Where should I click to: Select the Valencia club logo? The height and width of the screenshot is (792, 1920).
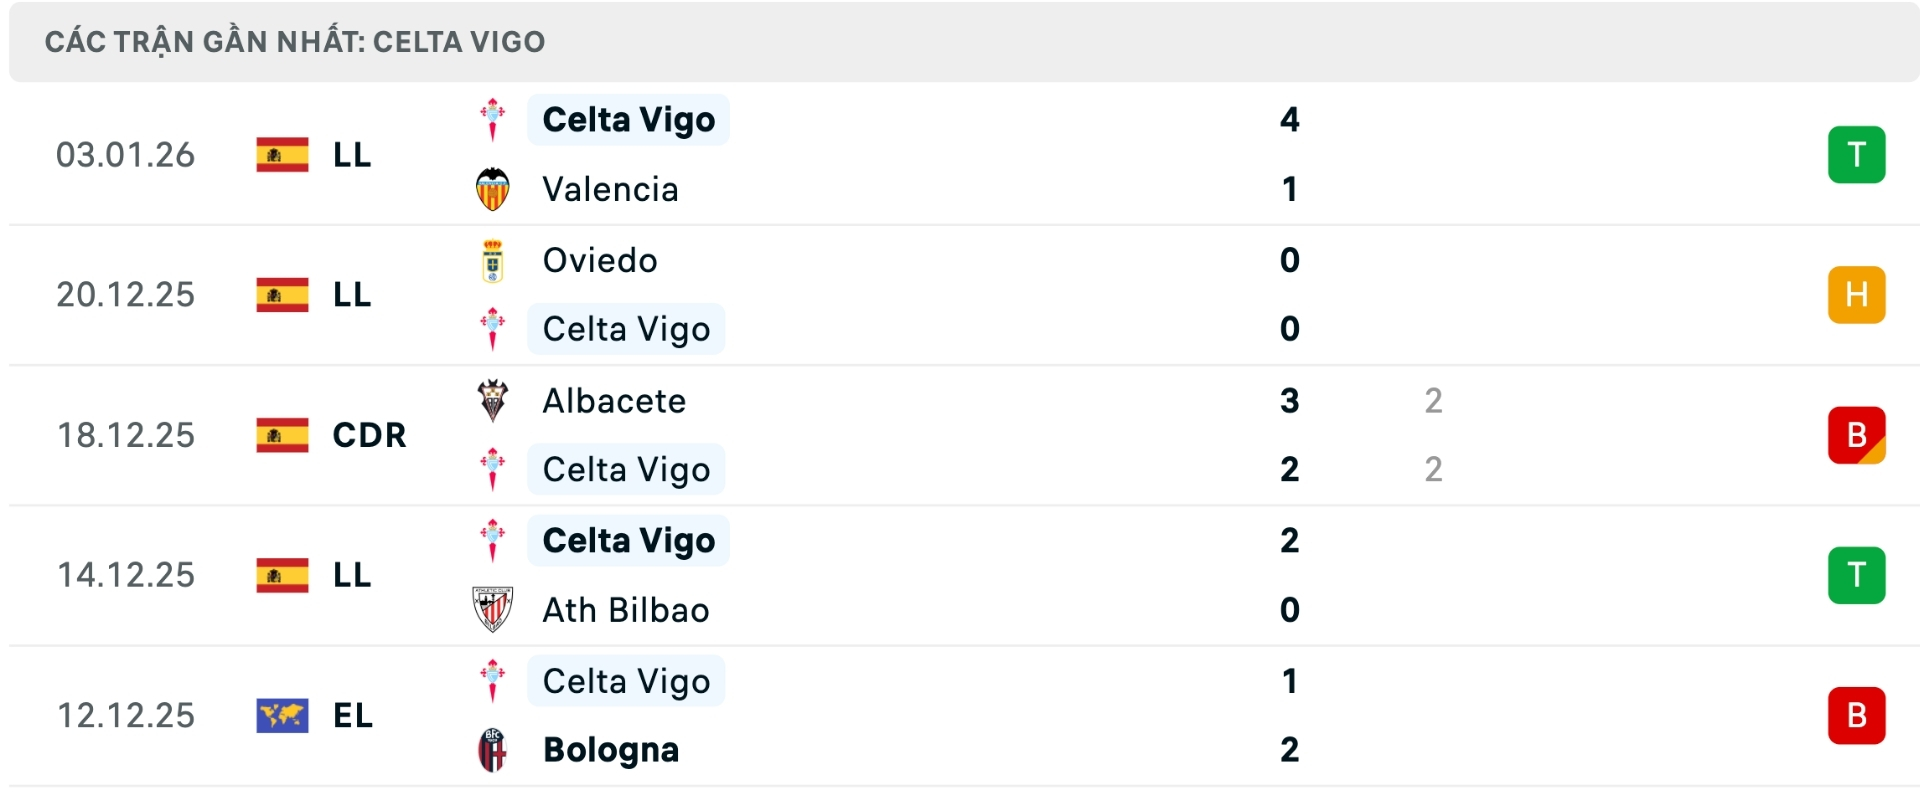click(494, 189)
